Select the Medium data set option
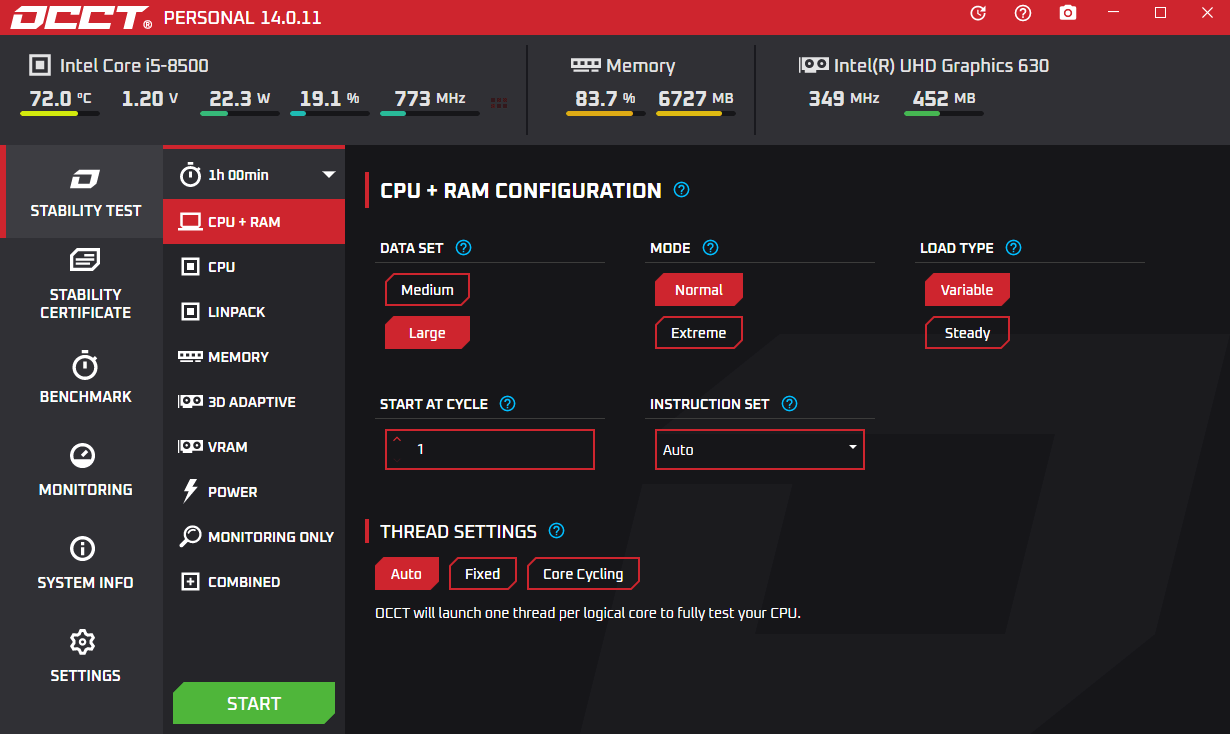Viewport: 1230px width, 734px height. tap(427, 290)
